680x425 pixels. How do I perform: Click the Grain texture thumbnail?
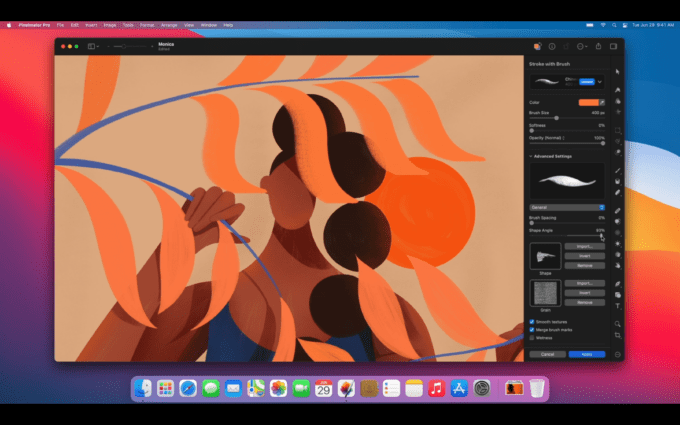pyautogui.click(x=545, y=293)
